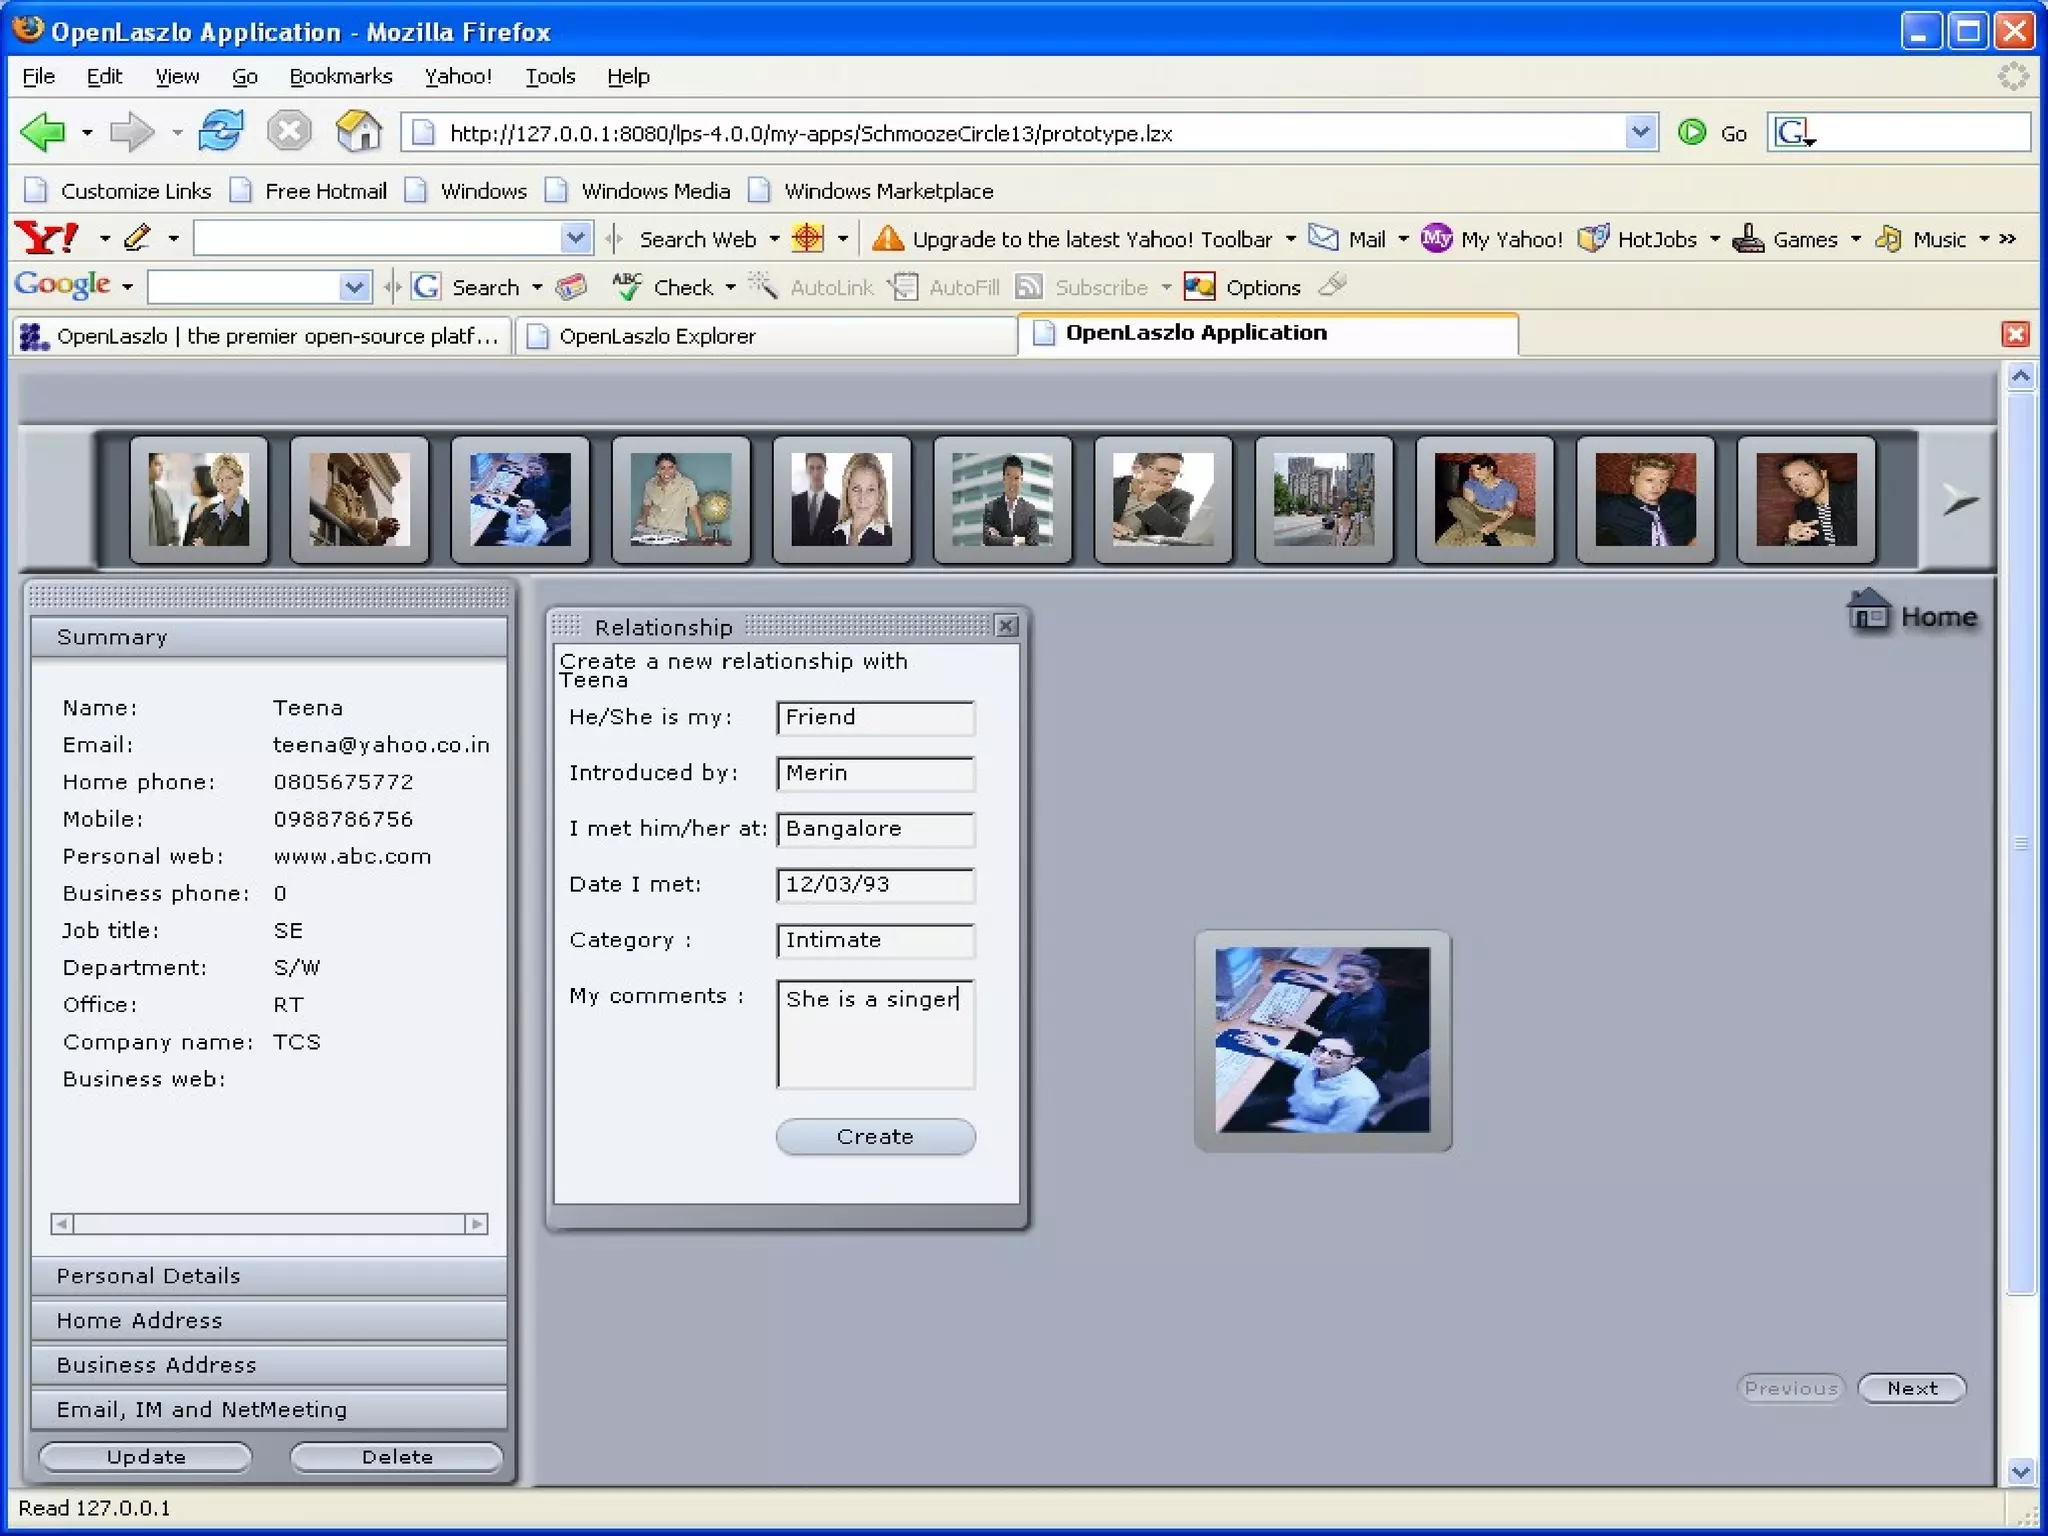This screenshot has width=2048, height=1536.
Task: Click the Yahoo Mail toolbar icon
Action: (1324, 238)
